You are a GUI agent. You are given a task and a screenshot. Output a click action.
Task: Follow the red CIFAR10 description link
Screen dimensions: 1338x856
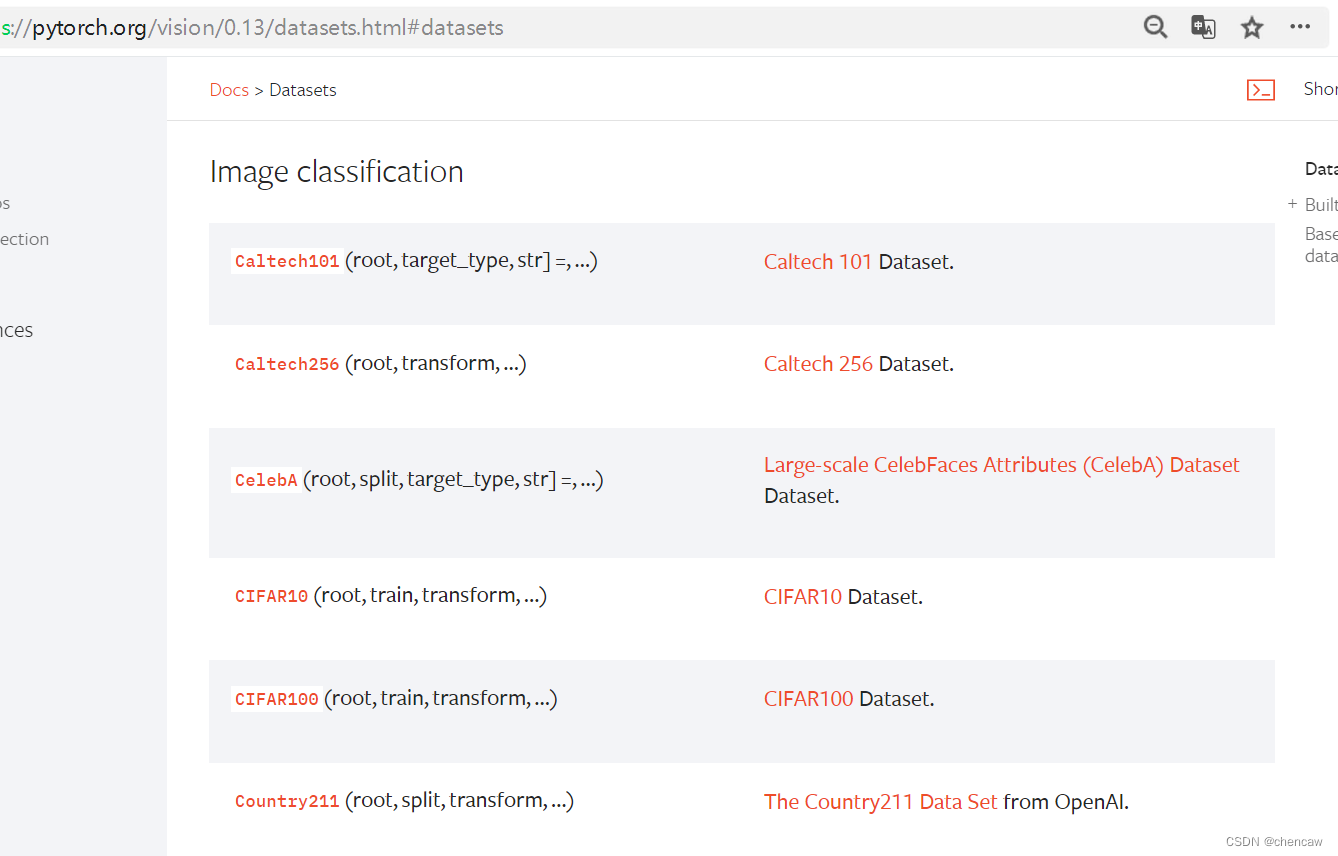point(802,597)
